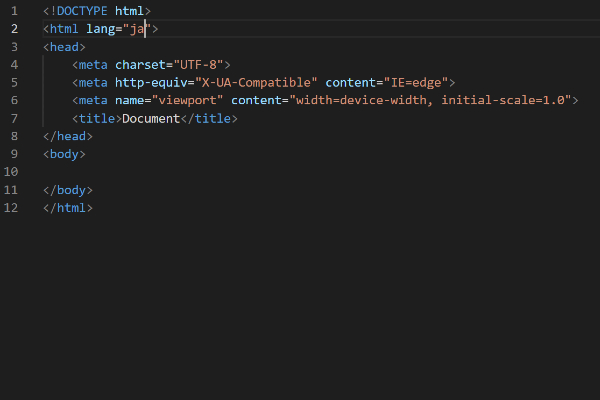Place cursor on empty line 10
Viewport: 600px width, 400px height.
(306, 172)
